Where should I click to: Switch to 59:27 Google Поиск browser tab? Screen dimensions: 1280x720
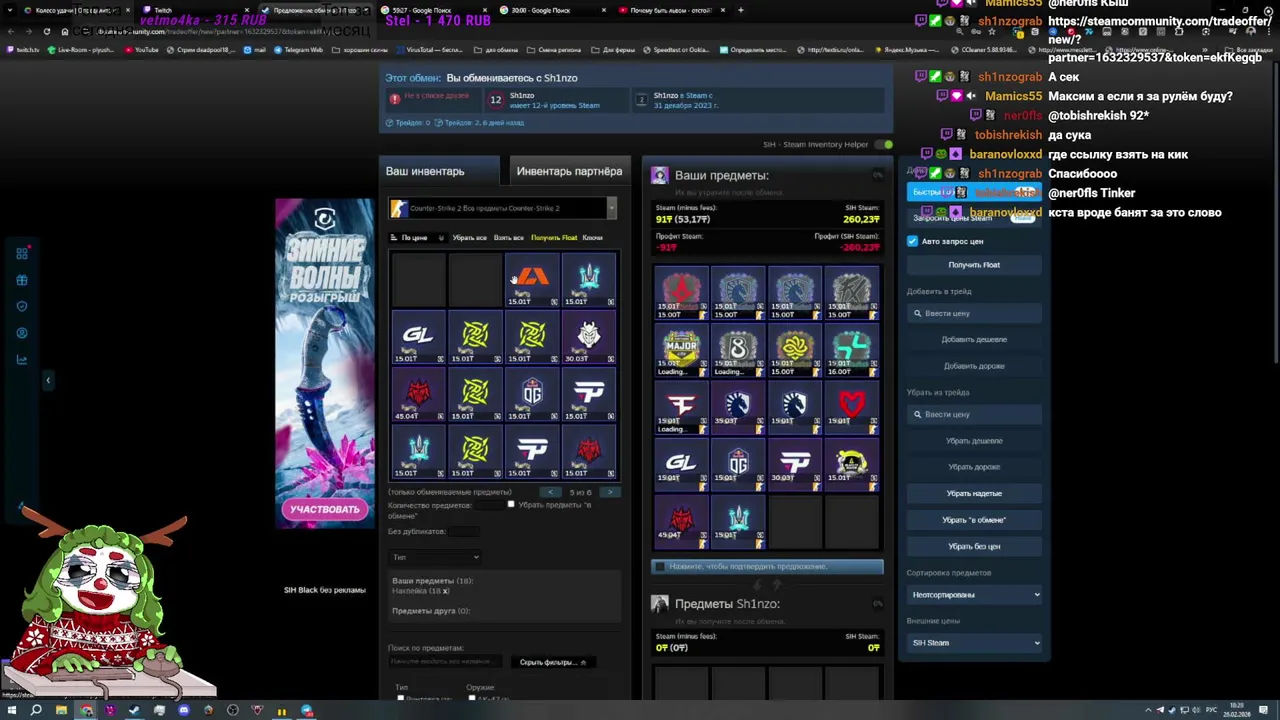pos(435,10)
